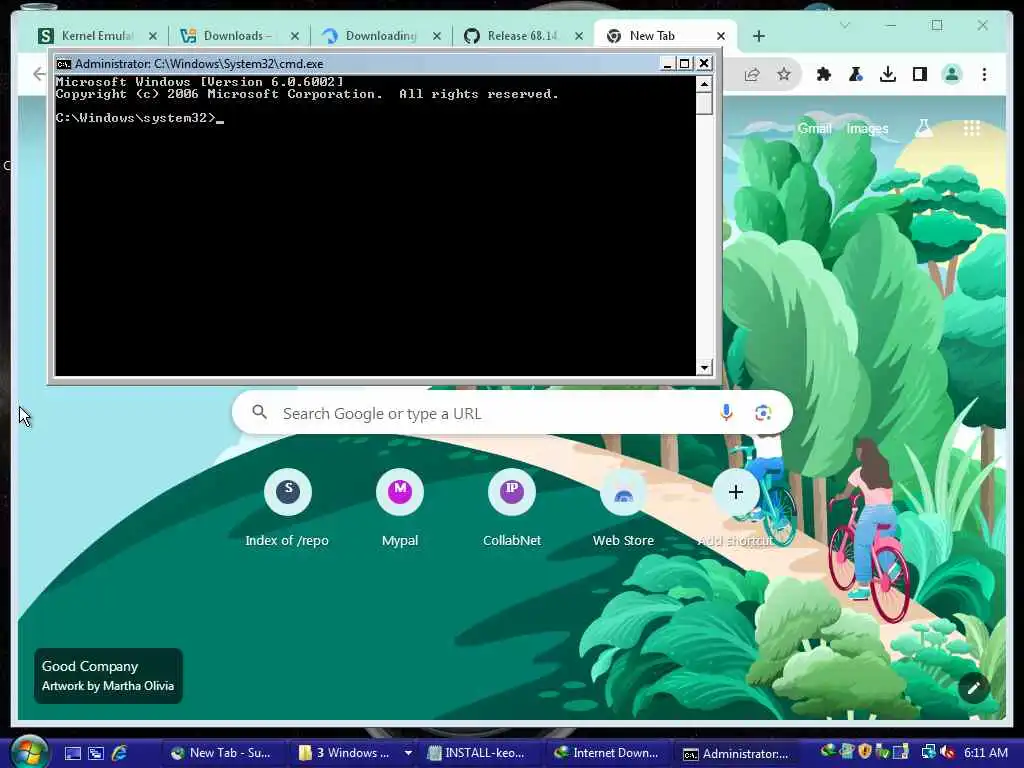
Task: Close the Downloads tab
Action: coord(295,37)
